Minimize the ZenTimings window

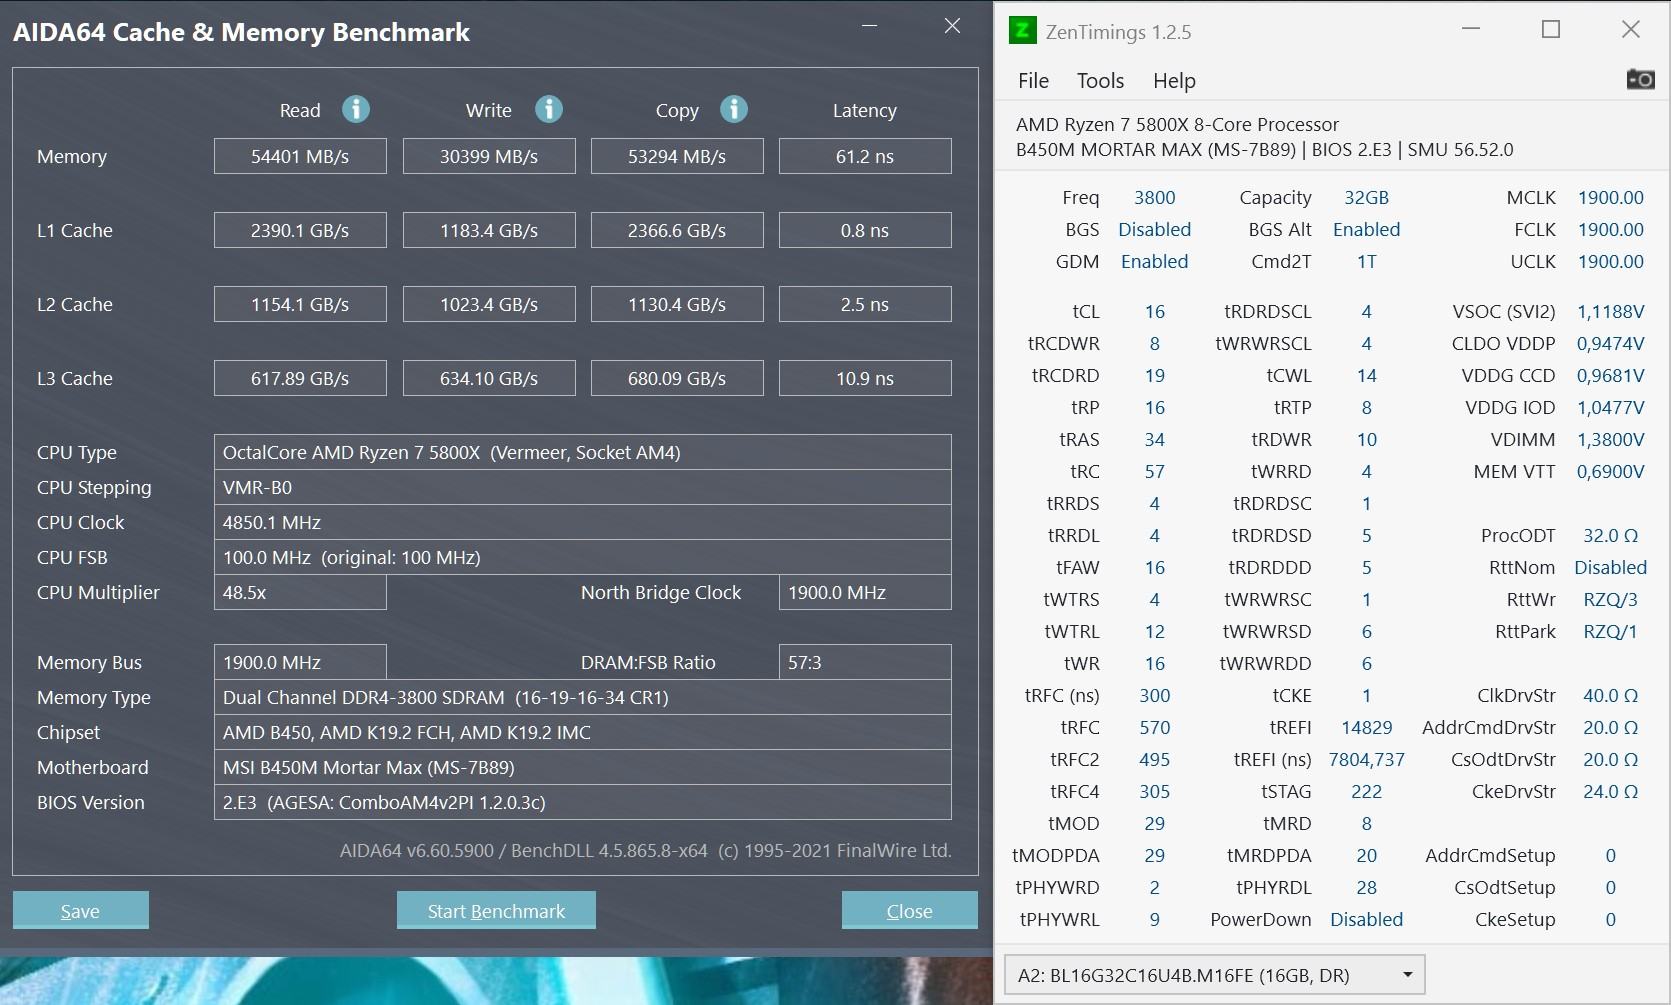click(x=1471, y=29)
